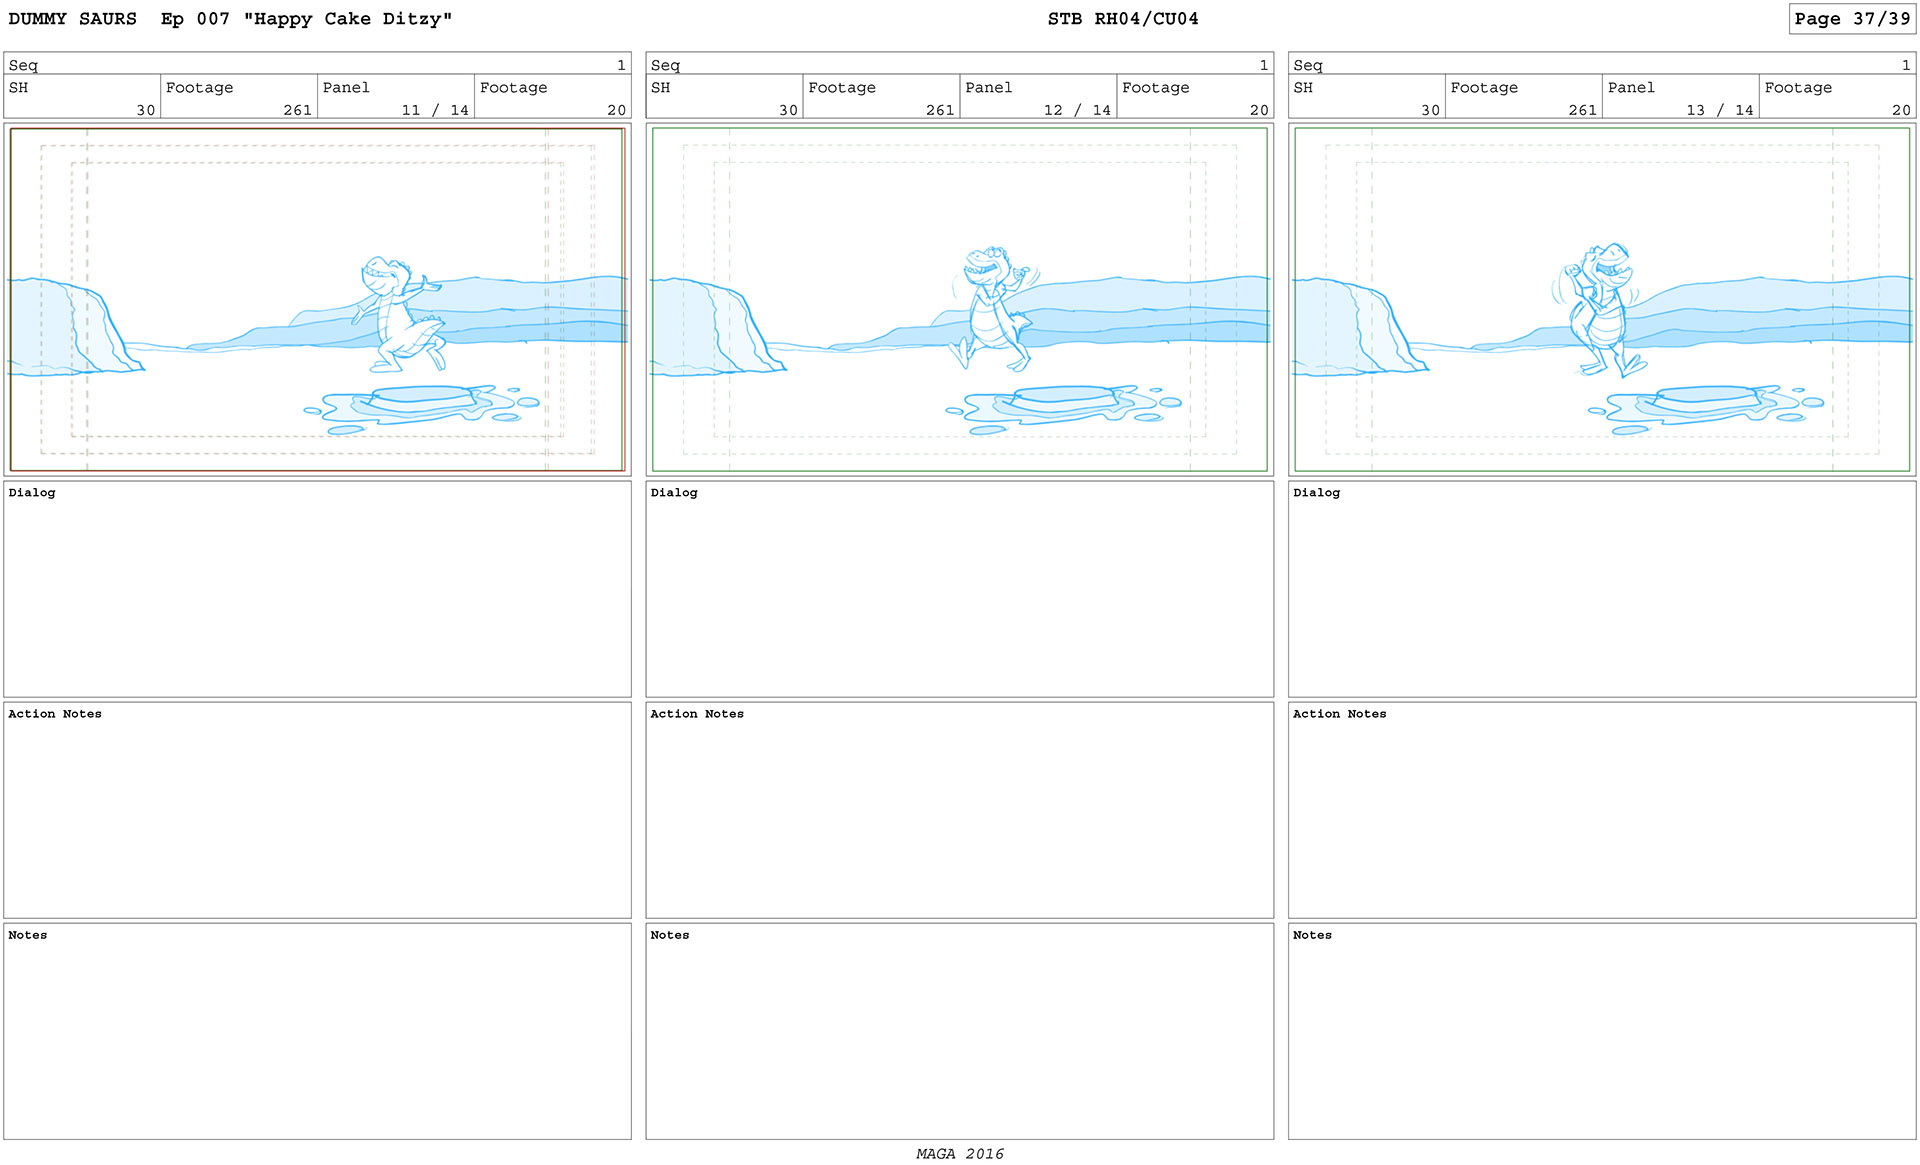Click the panel 13 storyboard thumbnail
Image resolution: width=1920 pixels, height=1165 pixels.
pyautogui.click(x=1602, y=299)
